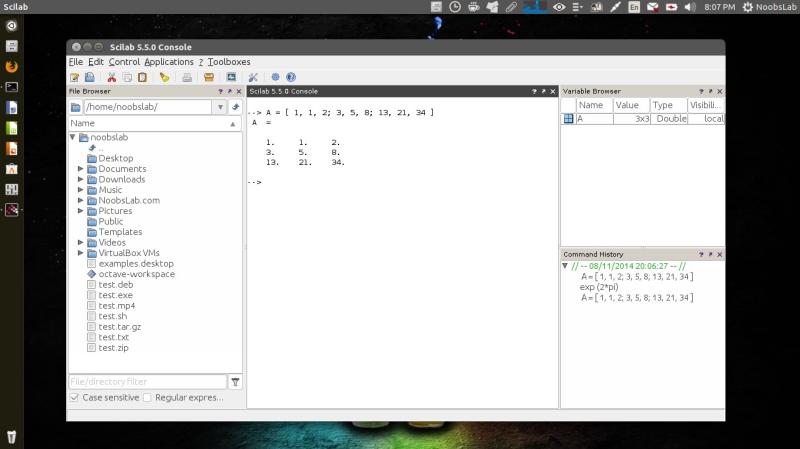Expand the Music folder
The image size is (800, 449).
coord(81,190)
